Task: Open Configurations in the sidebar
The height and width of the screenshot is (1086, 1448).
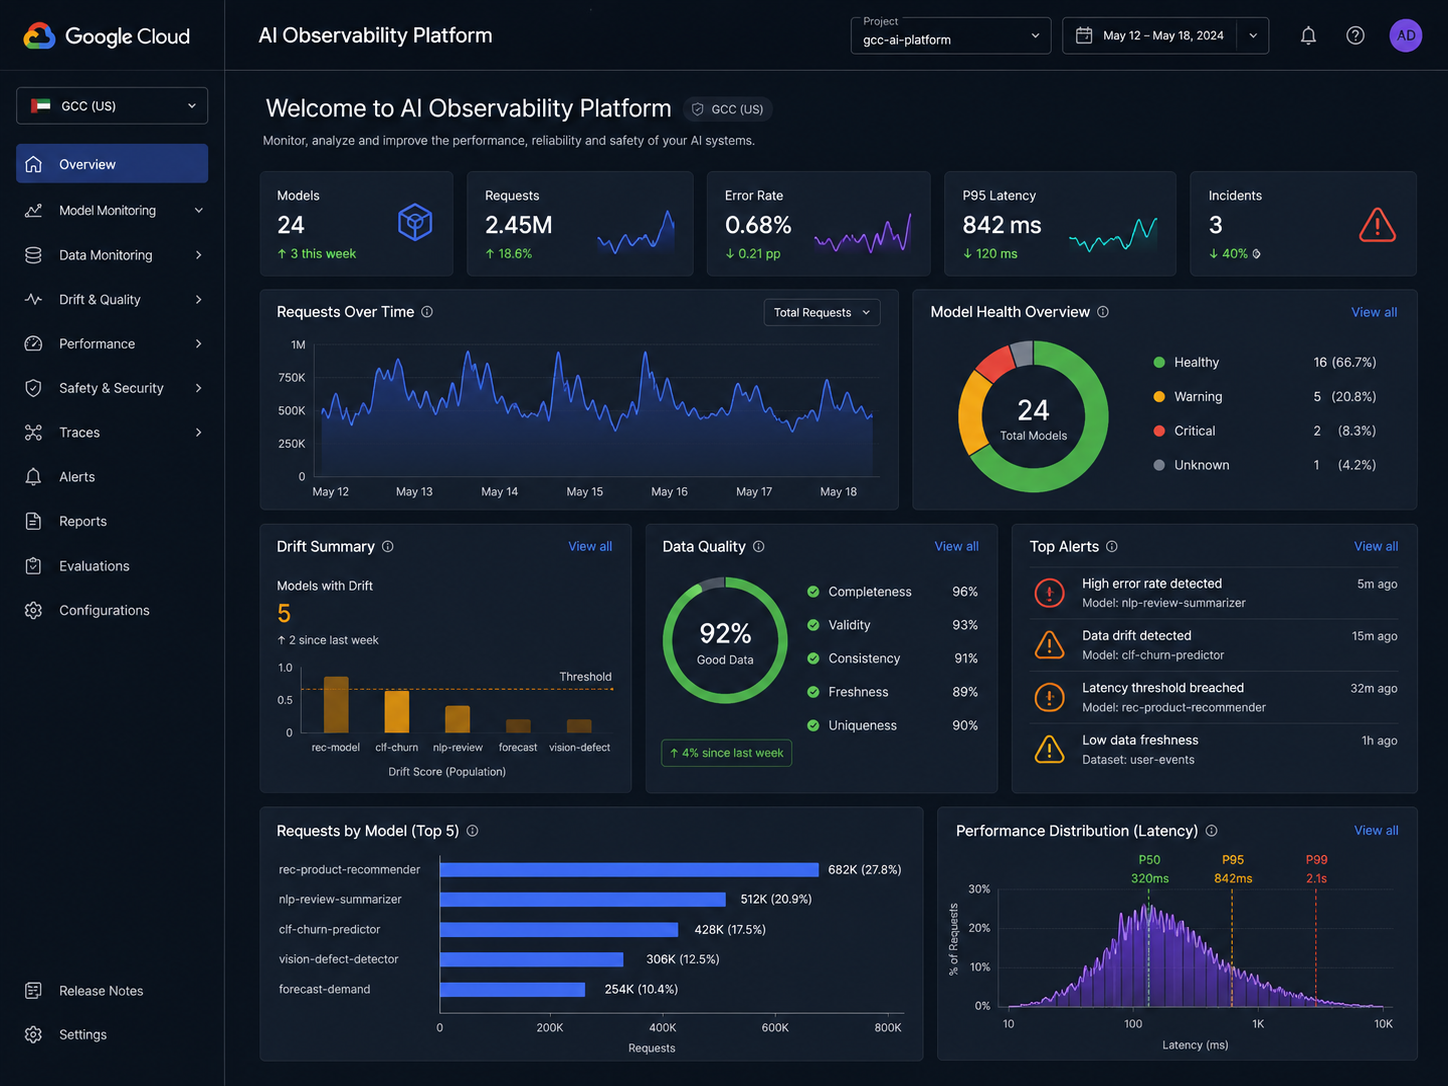Action: 112,610
